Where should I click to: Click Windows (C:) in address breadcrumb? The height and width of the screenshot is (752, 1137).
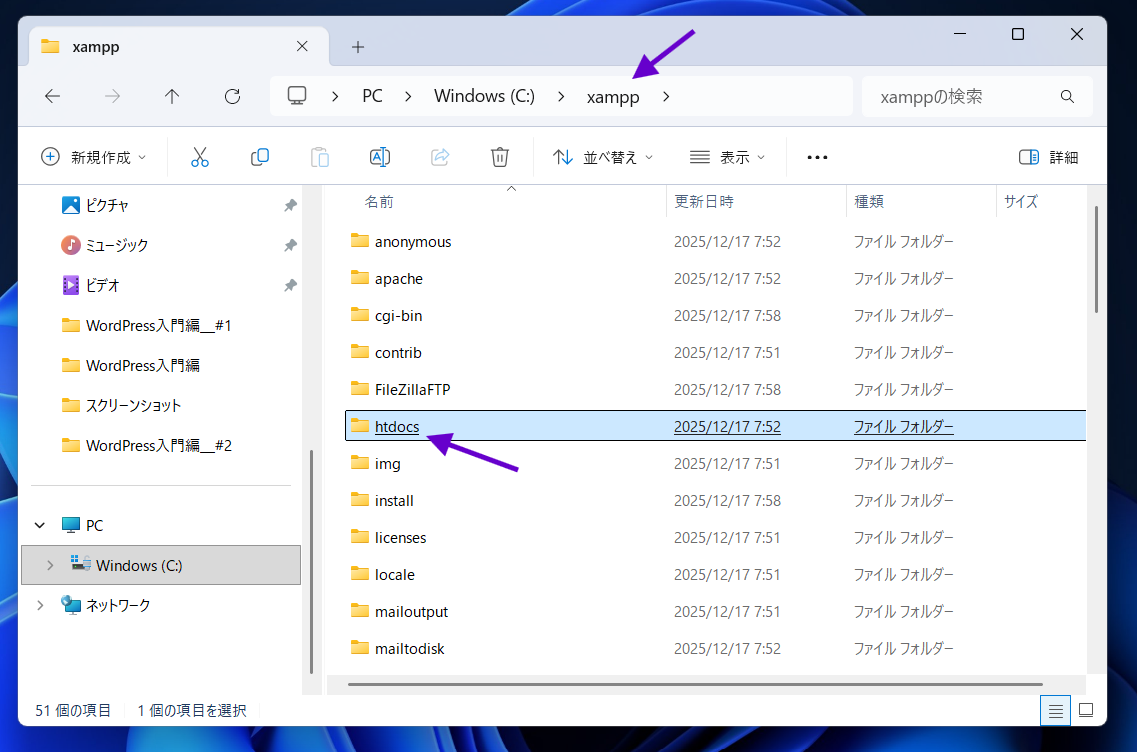[x=484, y=96]
